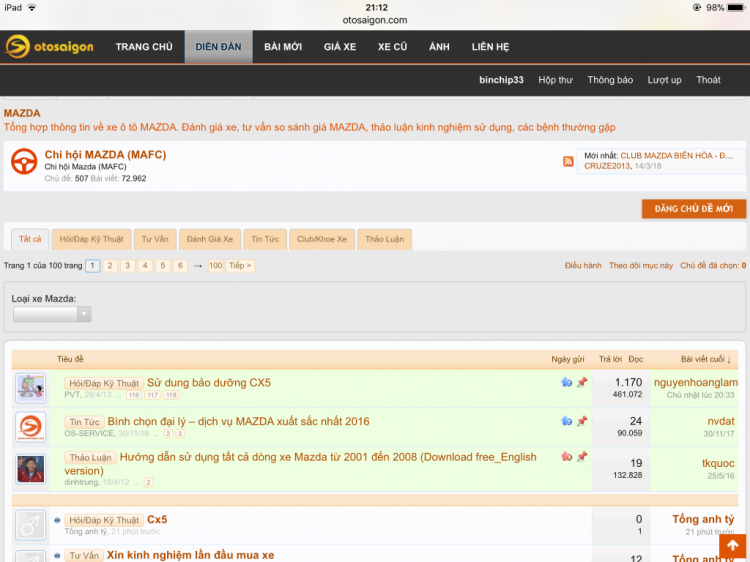
Task: Click the Lượt up link
Action: pyautogui.click(x=664, y=80)
